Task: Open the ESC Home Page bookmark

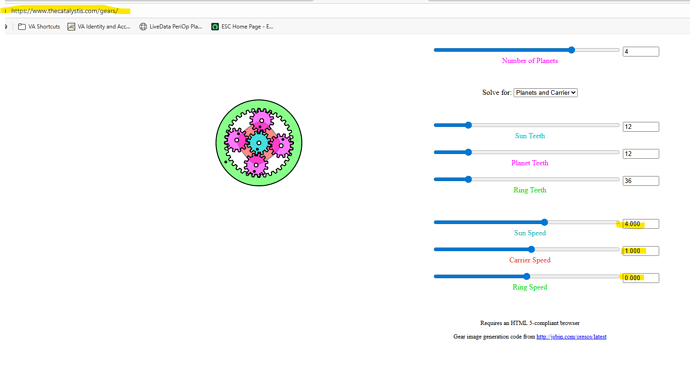Action: 242,26
